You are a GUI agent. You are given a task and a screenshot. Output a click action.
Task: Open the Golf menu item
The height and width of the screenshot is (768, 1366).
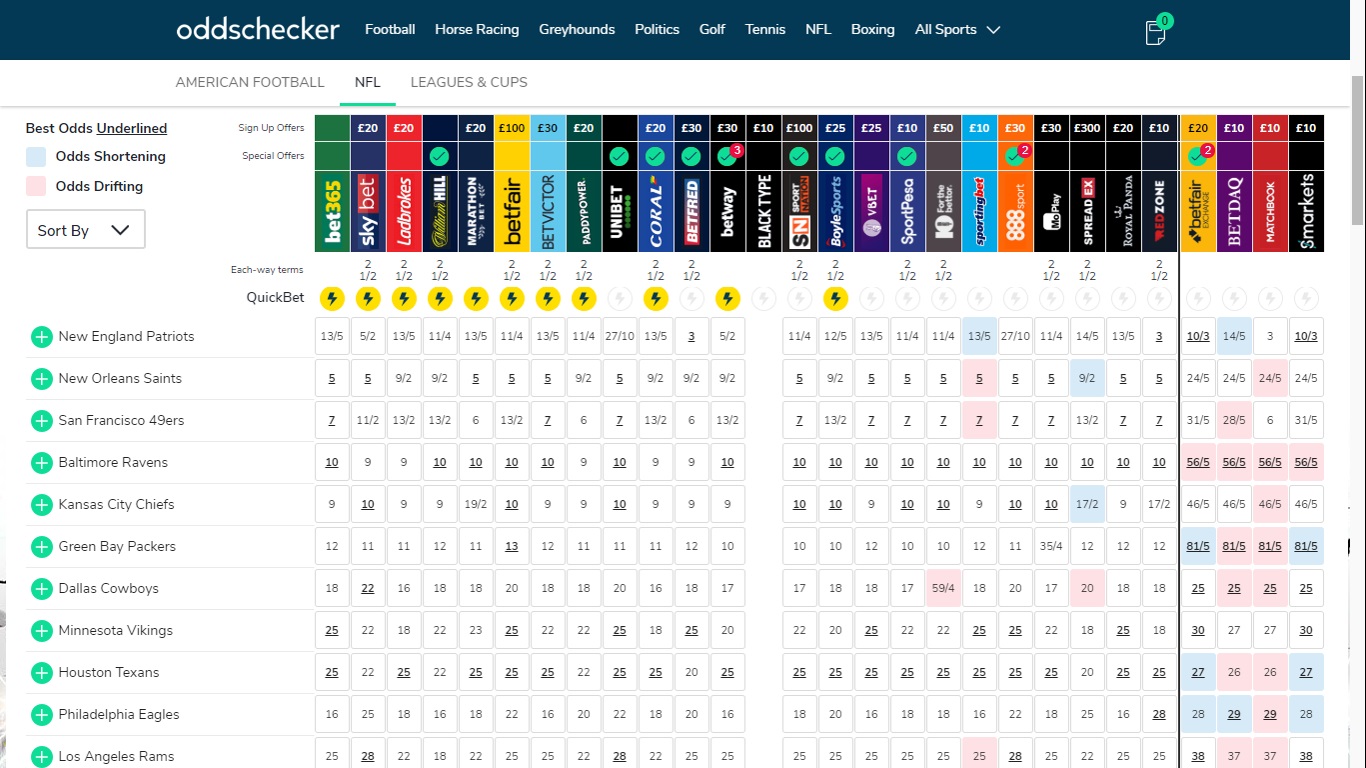coord(712,29)
